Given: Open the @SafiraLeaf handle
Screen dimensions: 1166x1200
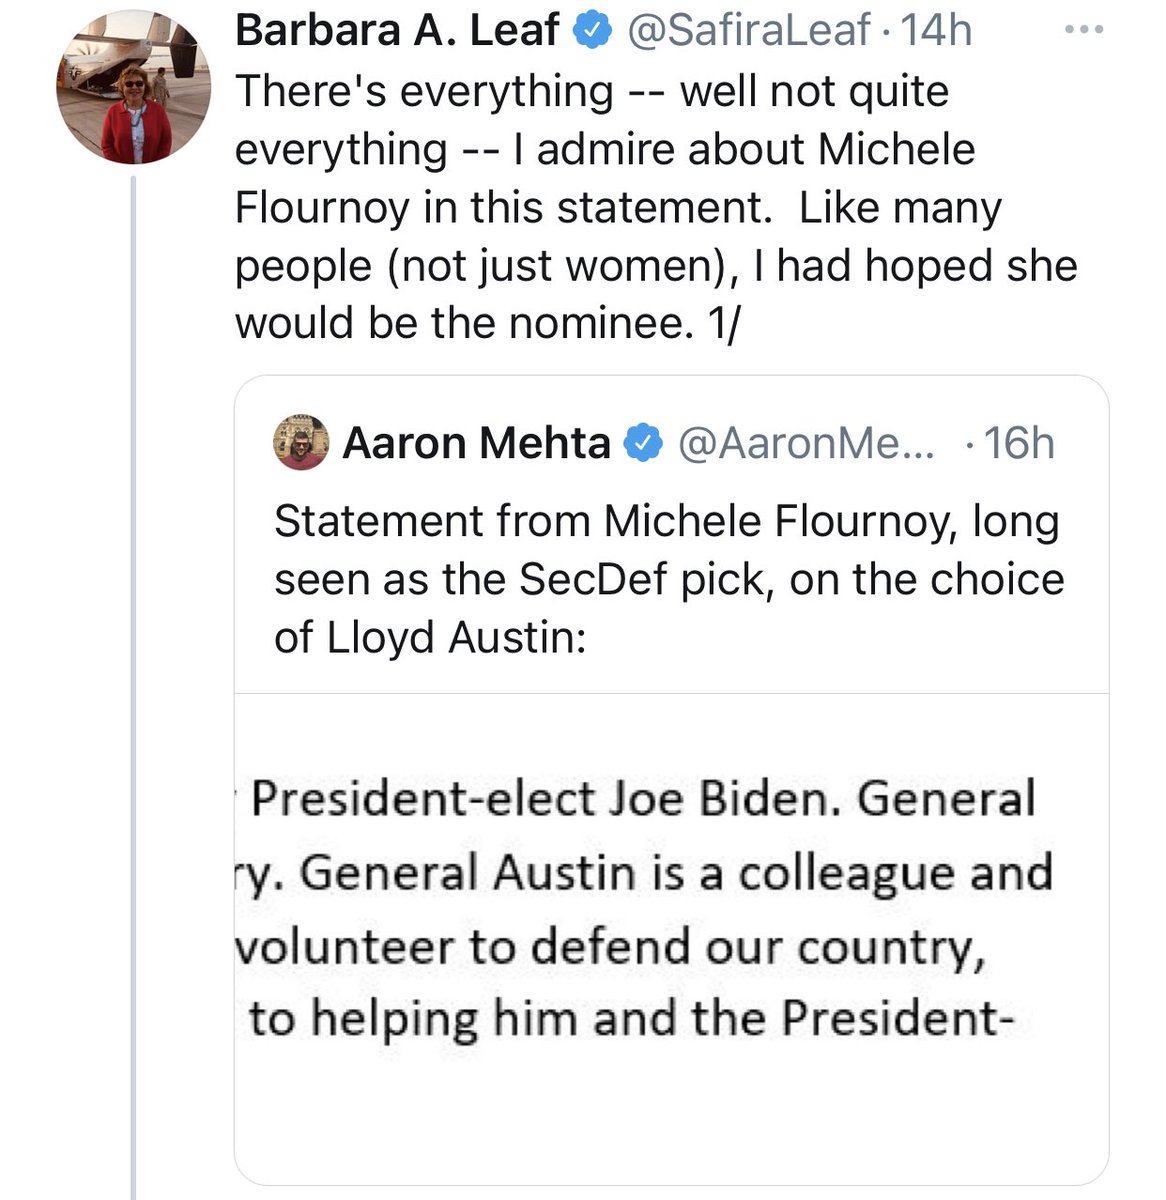Looking at the screenshot, I should click(748, 32).
